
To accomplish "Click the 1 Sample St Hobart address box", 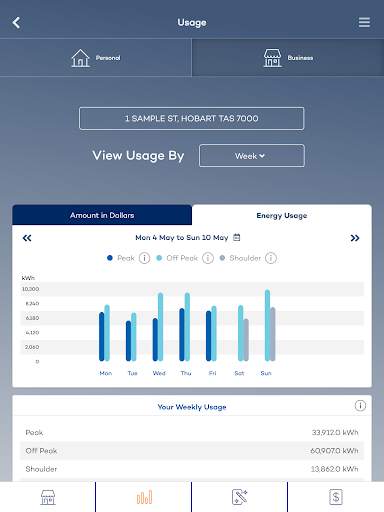I will point(191,118).
